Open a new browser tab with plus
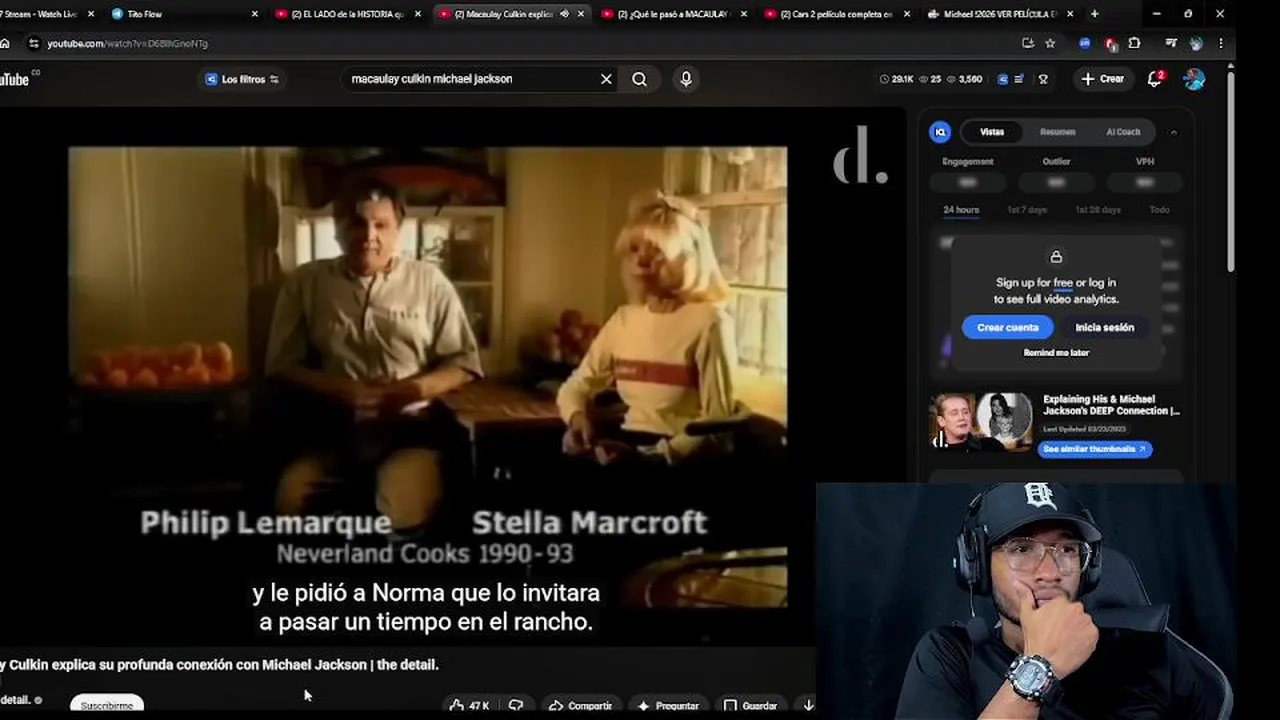1280x720 pixels. point(1094,14)
